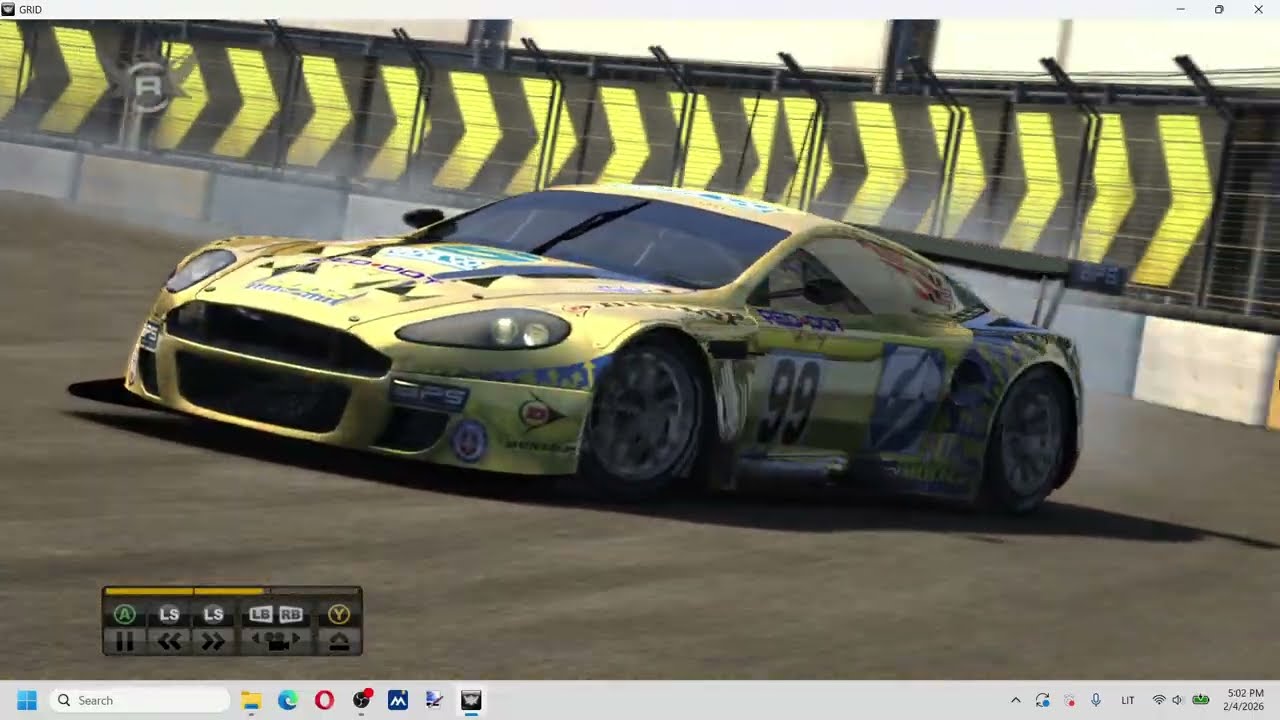
Task: Open OBS Studio from the taskbar
Action: pos(361,700)
